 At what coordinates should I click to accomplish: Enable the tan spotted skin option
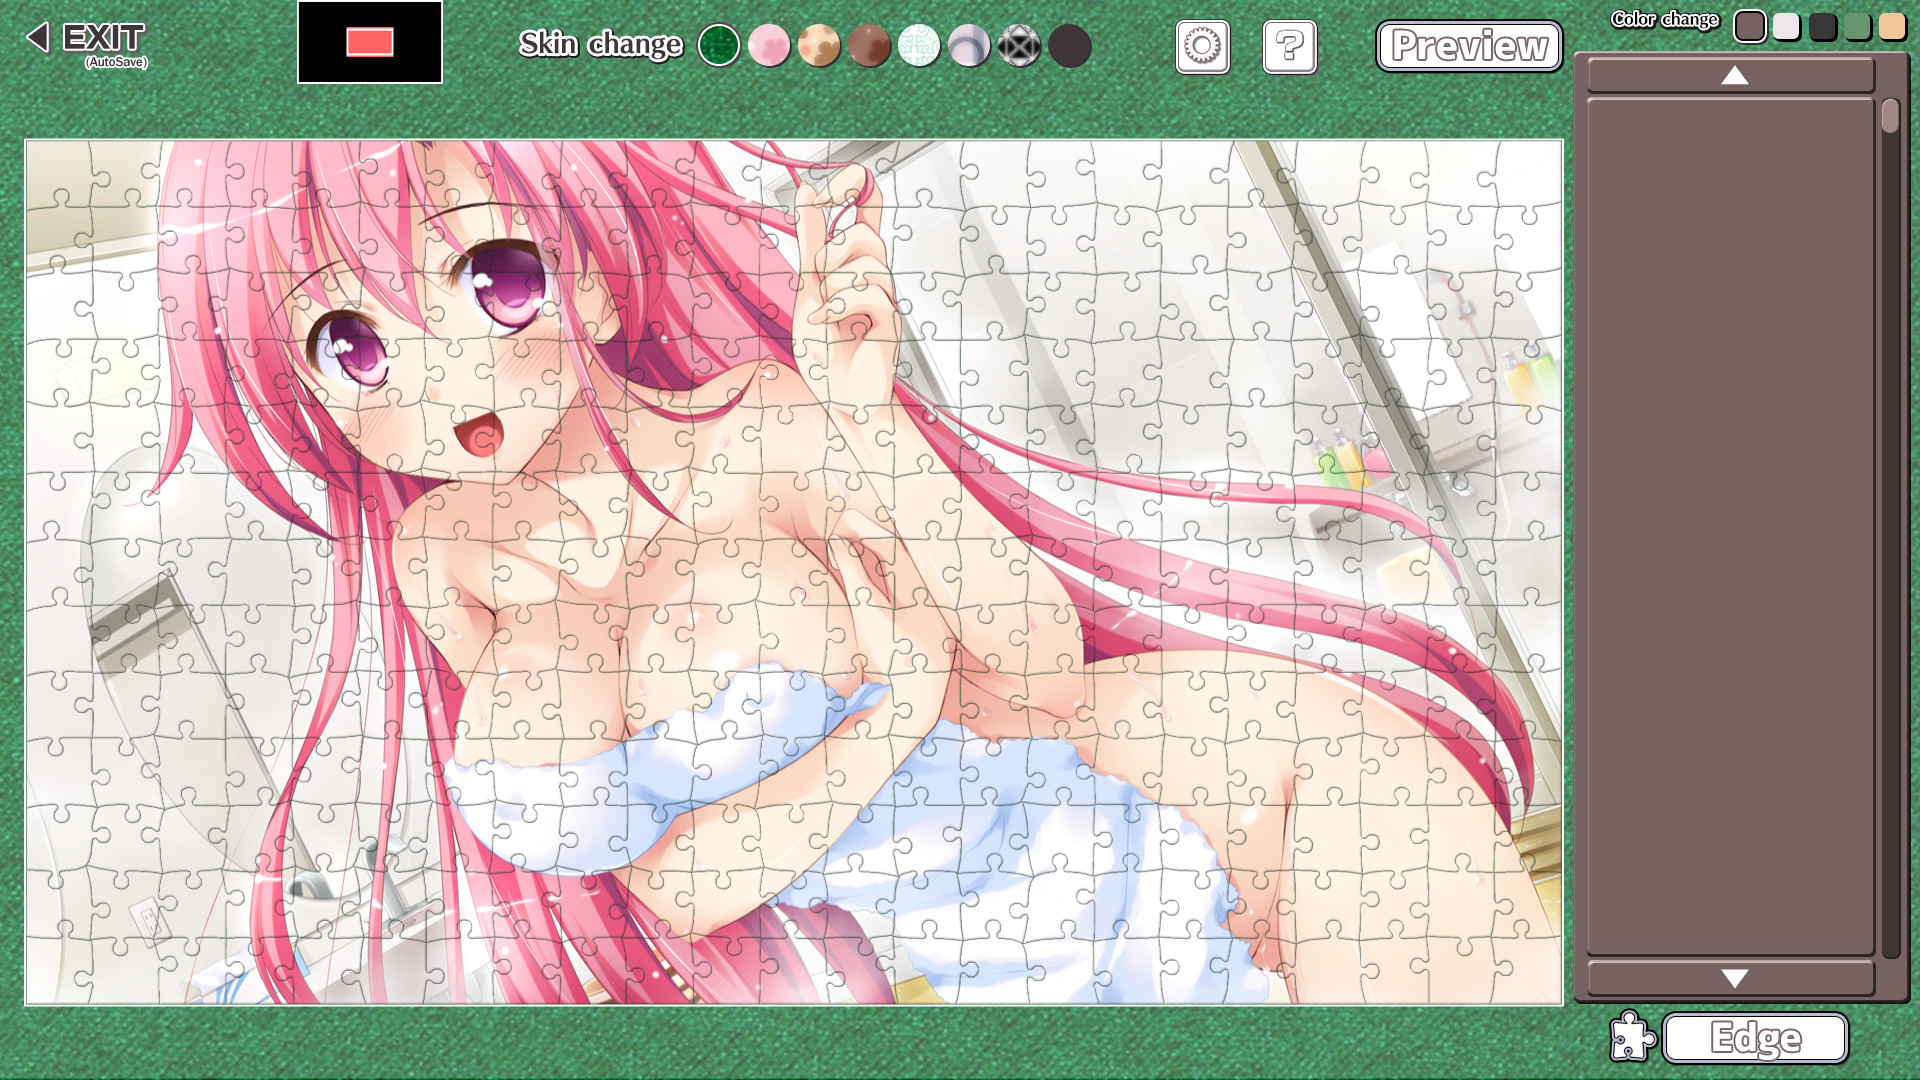(x=820, y=46)
